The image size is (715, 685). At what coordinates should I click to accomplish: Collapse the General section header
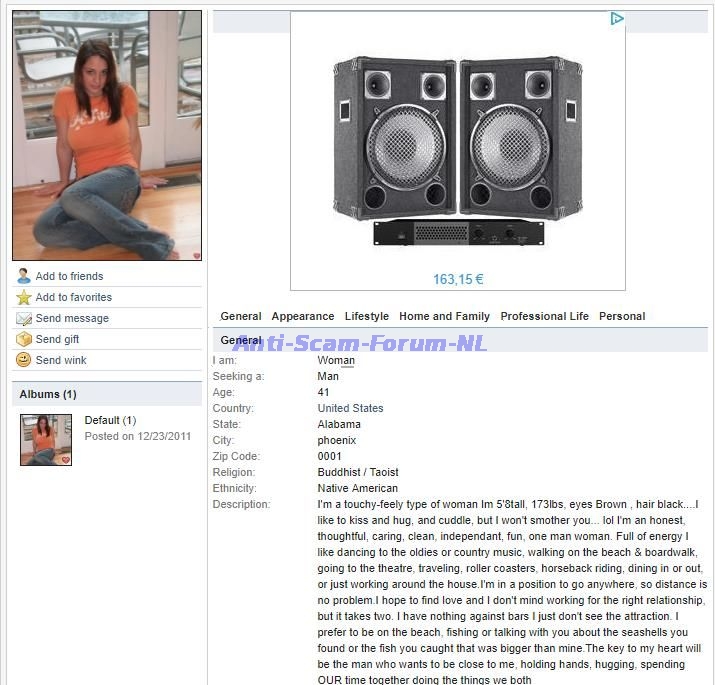(x=241, y=340)
